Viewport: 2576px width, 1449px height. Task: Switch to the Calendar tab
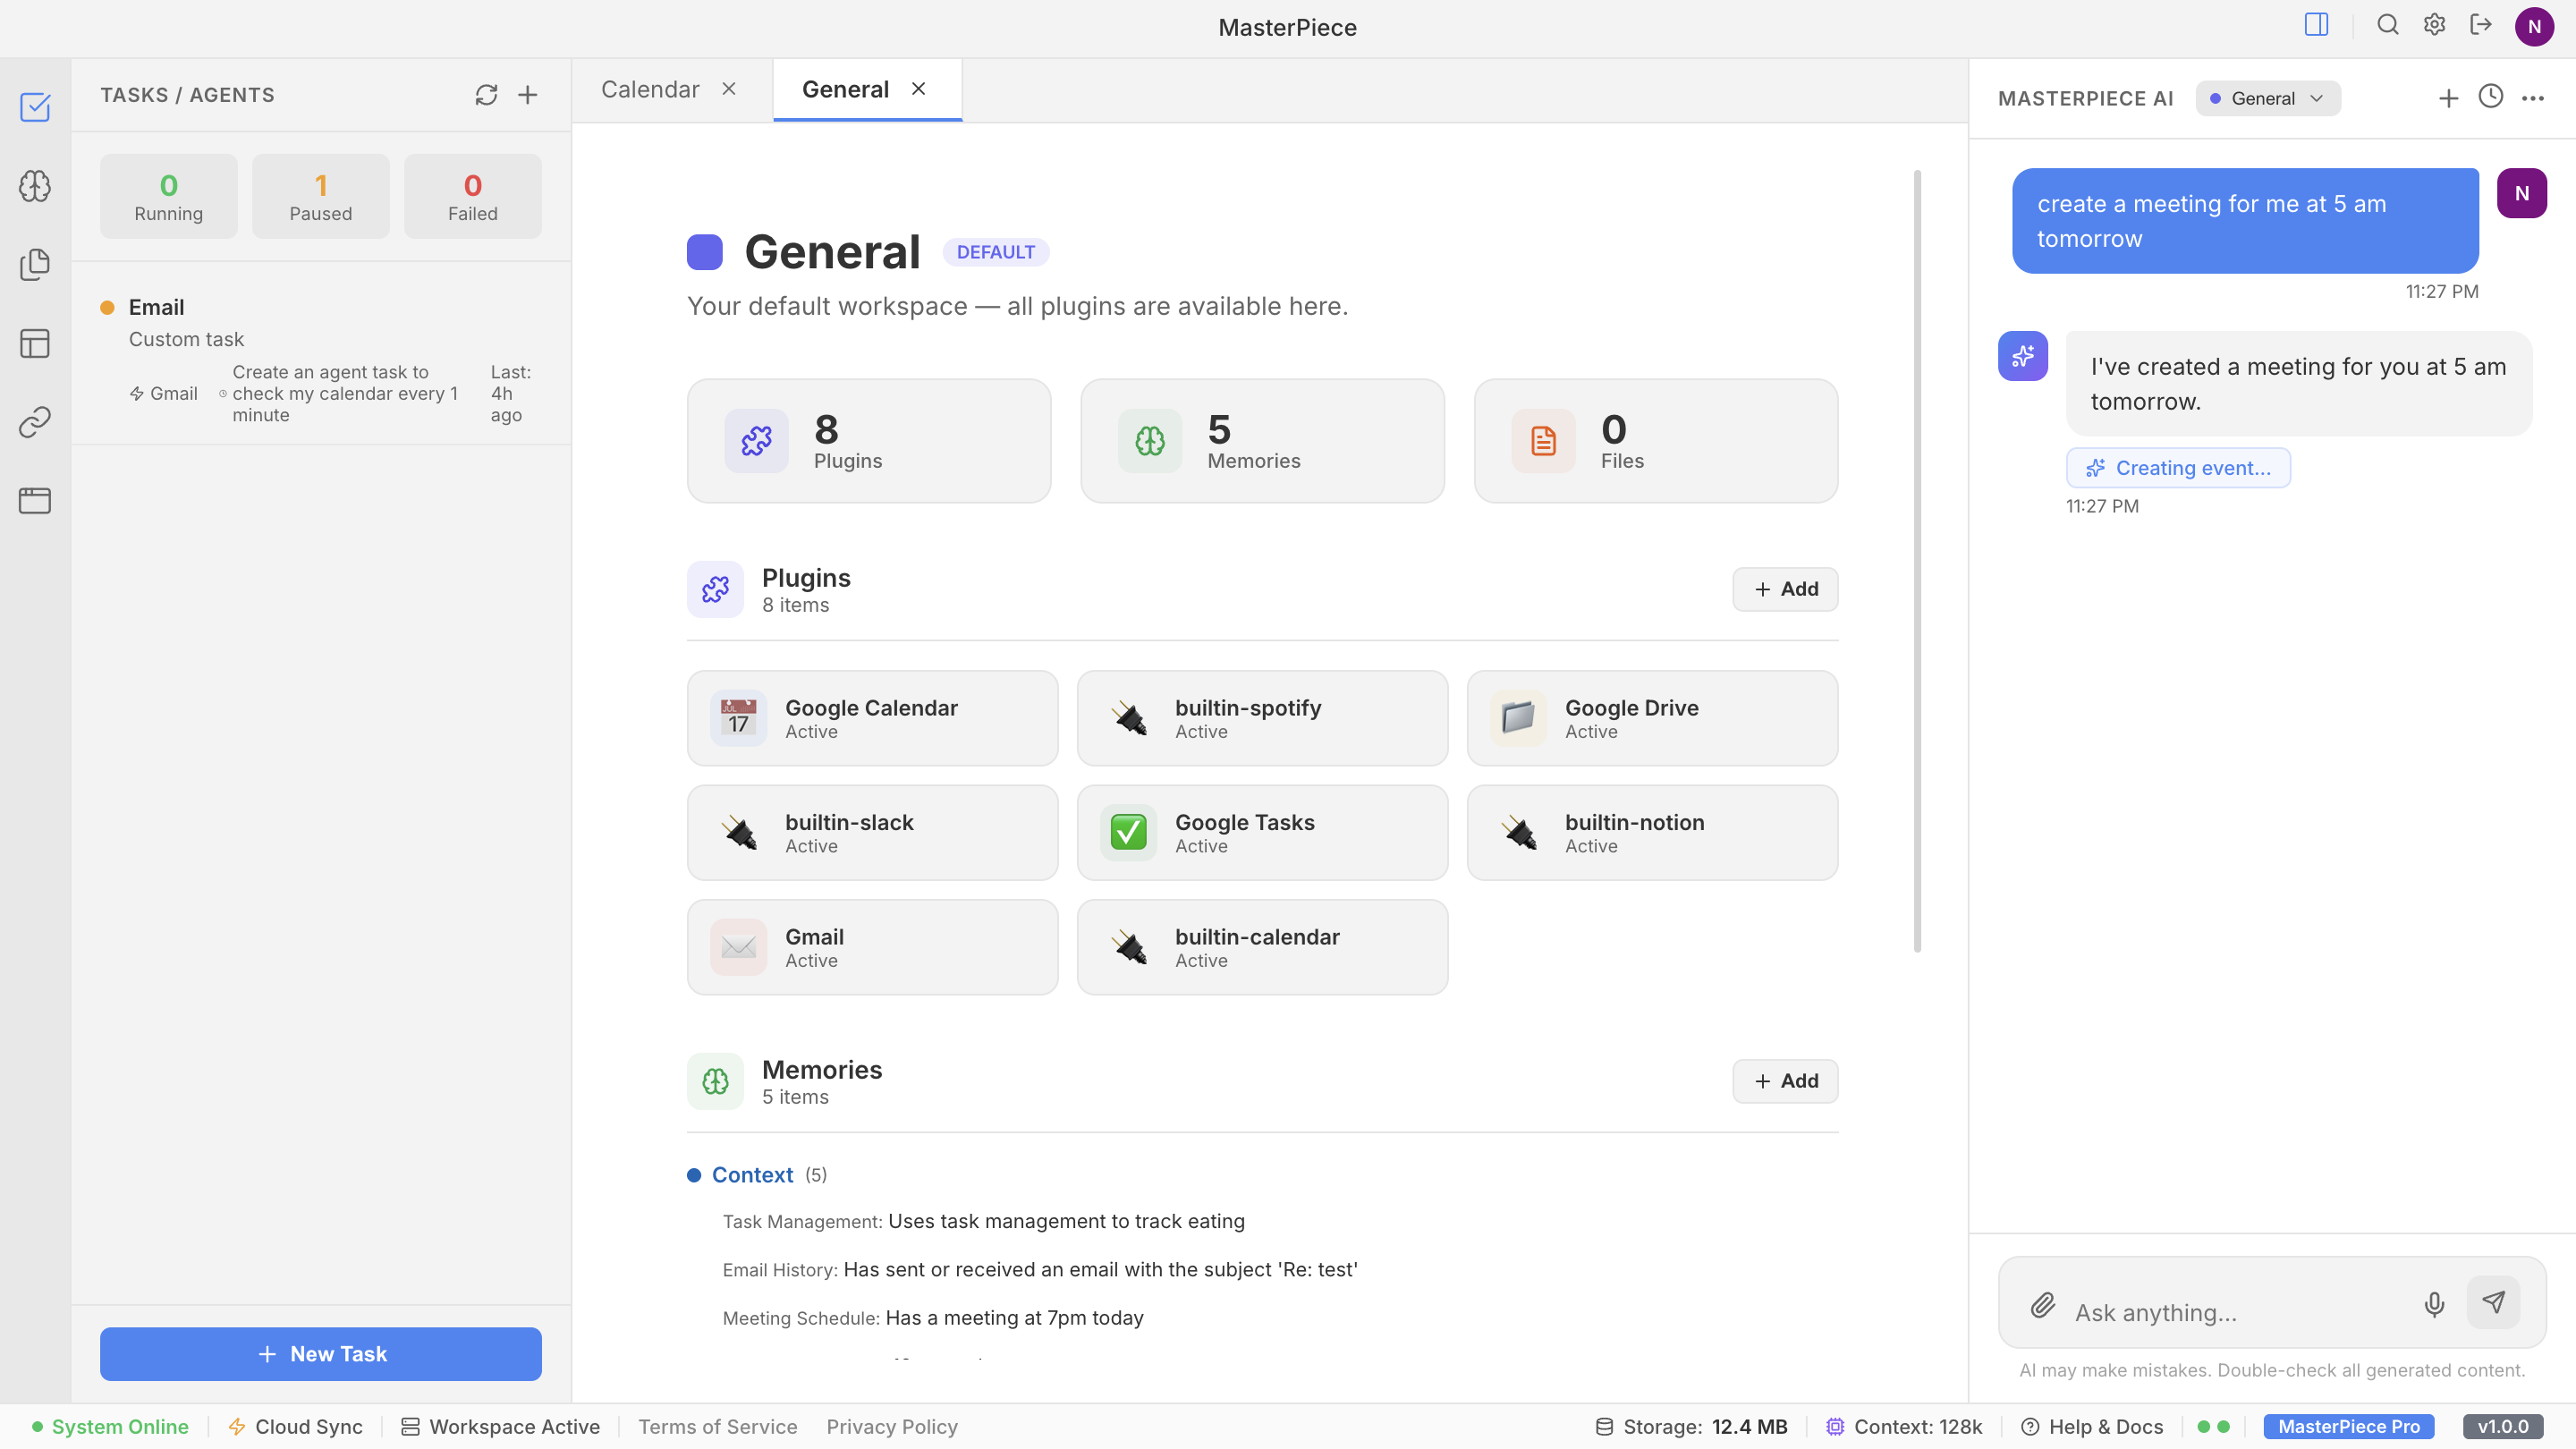650,90
